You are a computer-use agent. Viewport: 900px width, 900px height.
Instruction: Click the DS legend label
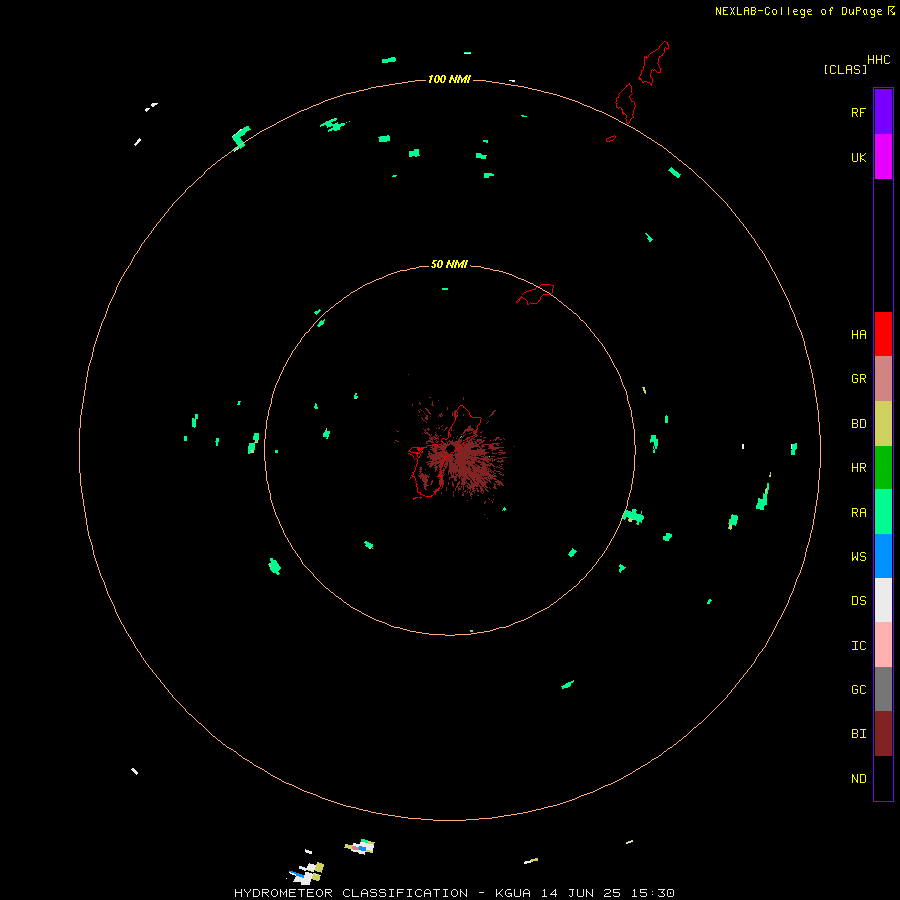[858, 601]
